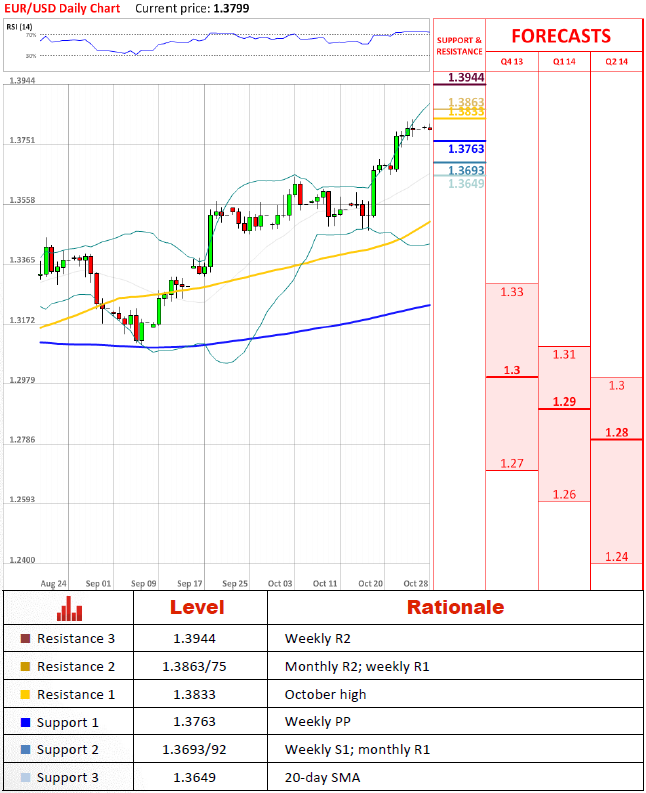
Task: Select the Q2 14 forecast column header
Action: coord(617,61)
